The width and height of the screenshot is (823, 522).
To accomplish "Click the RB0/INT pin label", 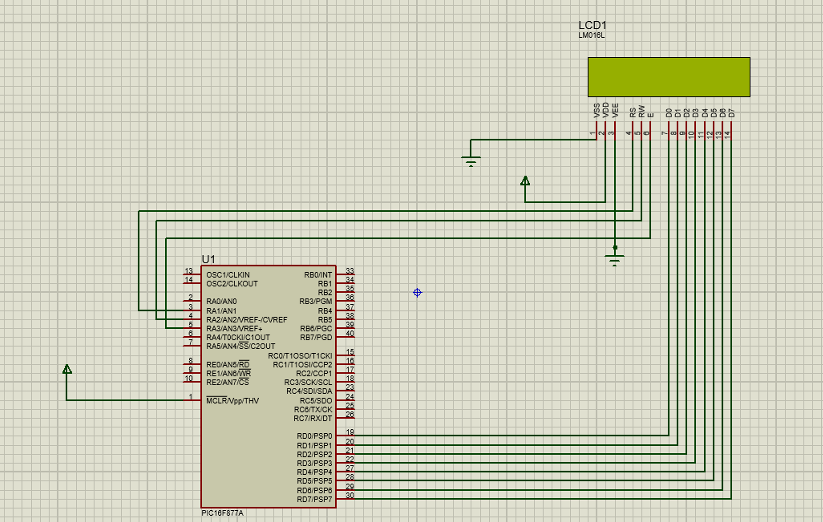I will pos(318,275).
